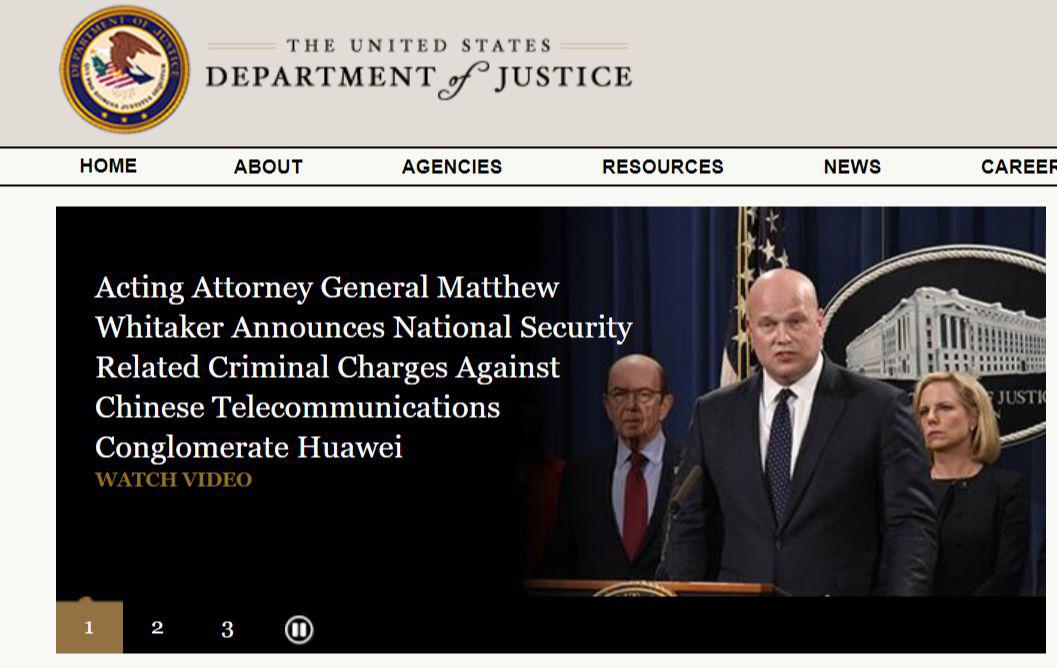Expand the NEWS menu
This screenshot has width=1057, height=668.
852,167
